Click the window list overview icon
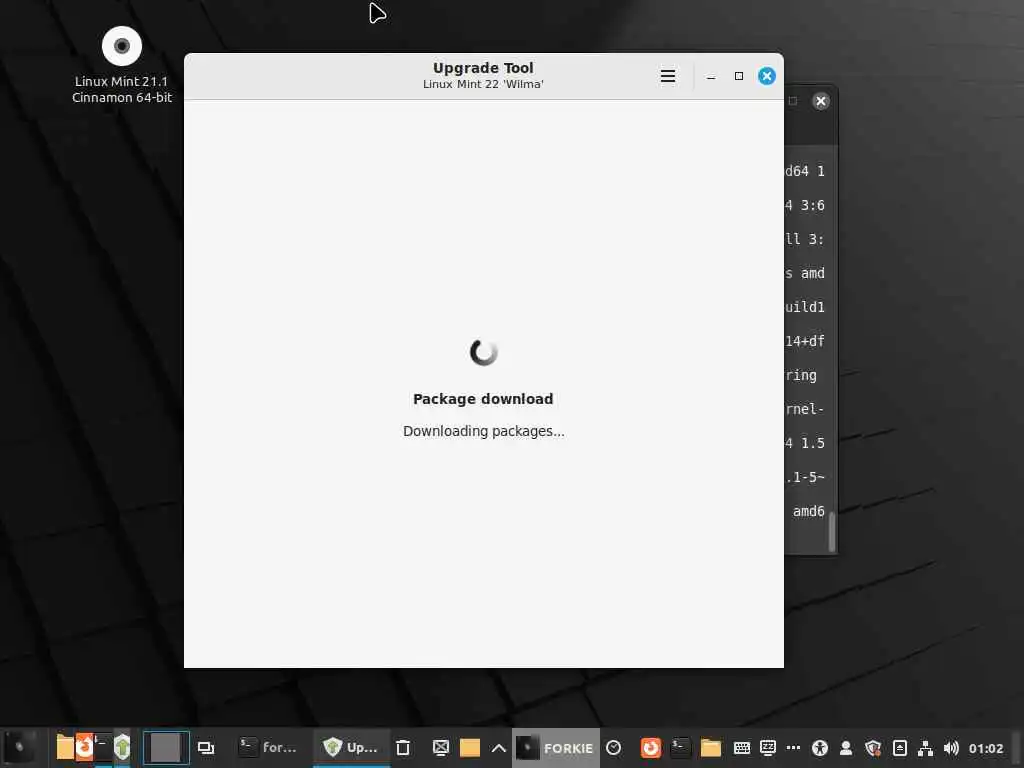The height and width of the screenshot is (768, 1024). tap(206, 748)
